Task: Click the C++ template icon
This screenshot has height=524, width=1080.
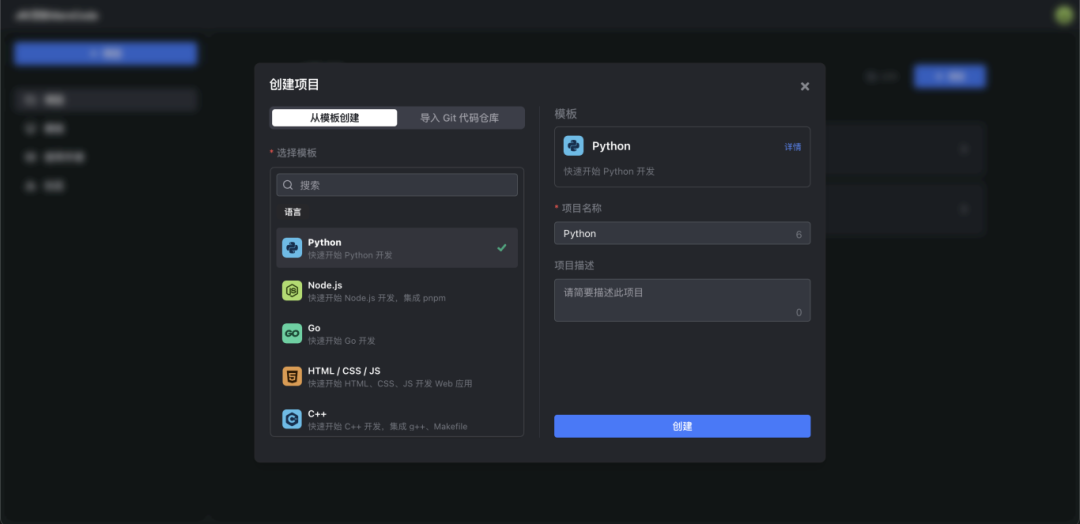Action: [x=292, y=419]
